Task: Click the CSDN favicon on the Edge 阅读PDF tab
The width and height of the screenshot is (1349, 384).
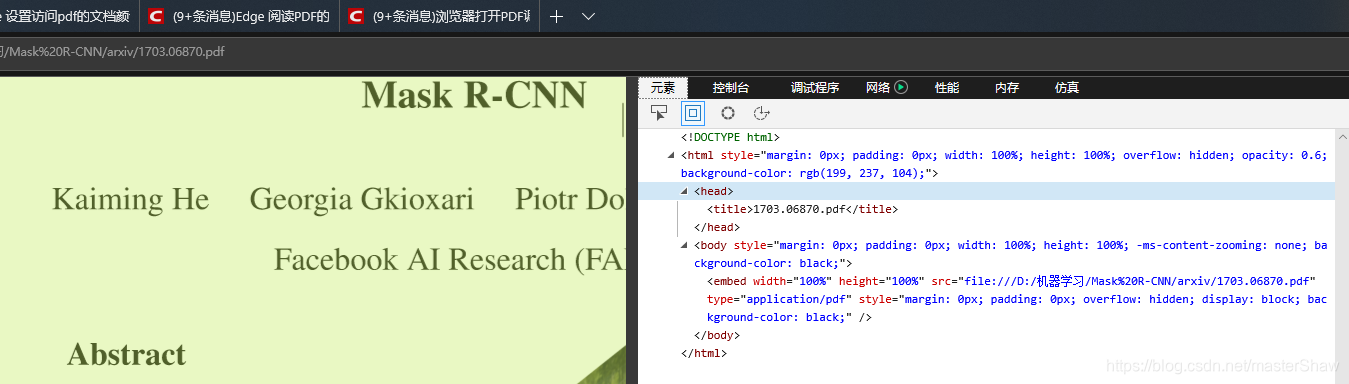Action: click(x=155, y=16)
